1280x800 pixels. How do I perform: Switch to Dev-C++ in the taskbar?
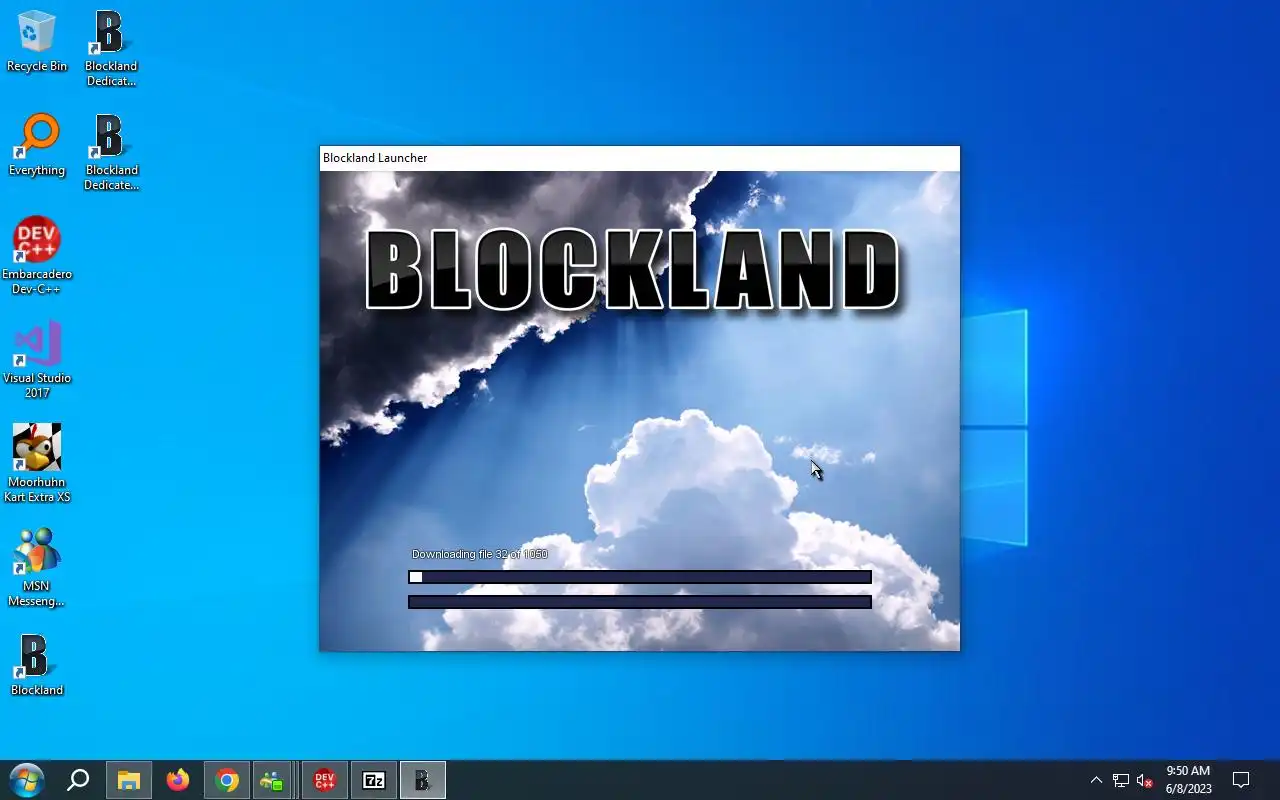coord(325,780)
